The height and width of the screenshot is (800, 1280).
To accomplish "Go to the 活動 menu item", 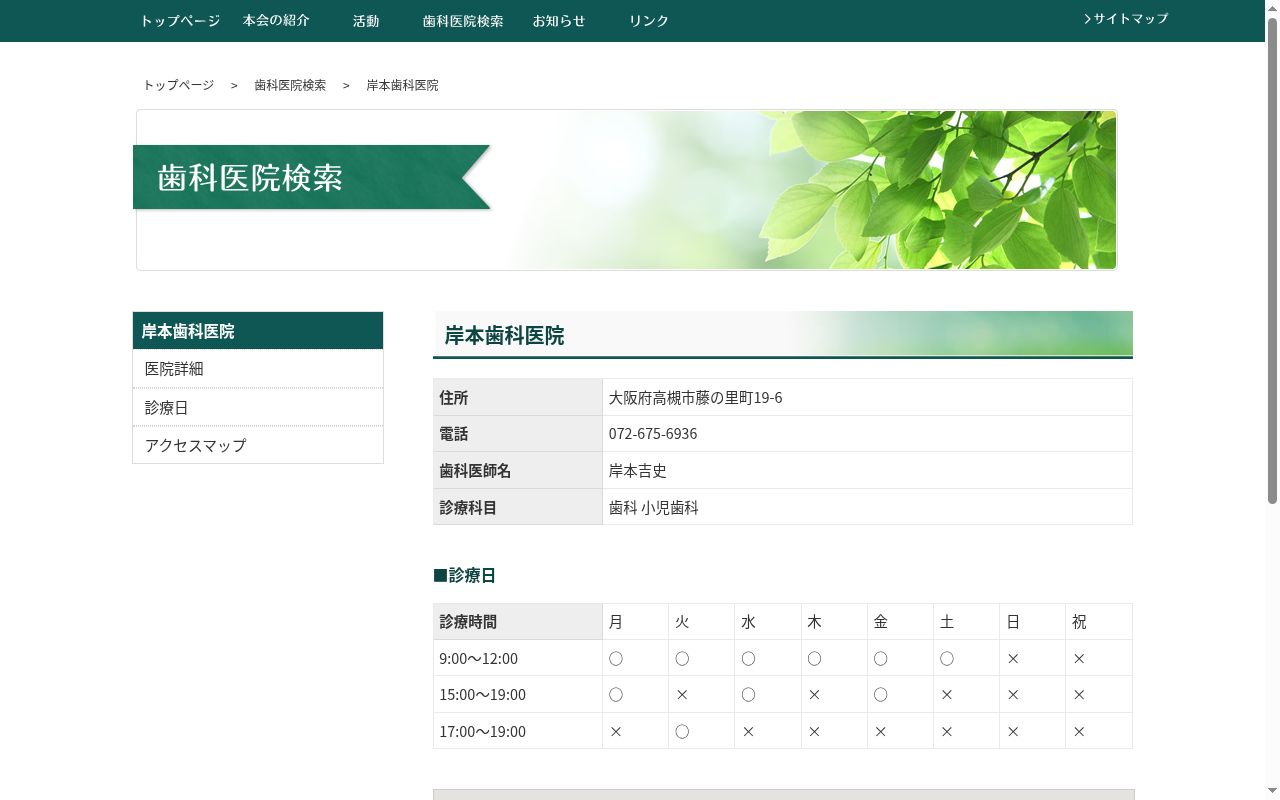I will click(x=366, y=21).
